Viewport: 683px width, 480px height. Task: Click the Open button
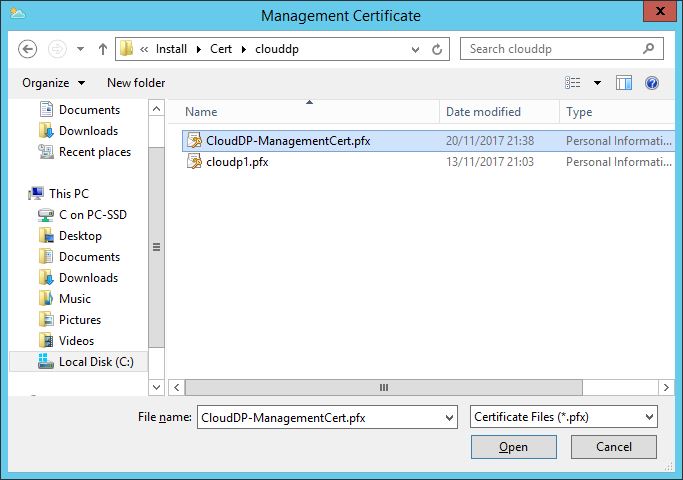coord(514,447)
